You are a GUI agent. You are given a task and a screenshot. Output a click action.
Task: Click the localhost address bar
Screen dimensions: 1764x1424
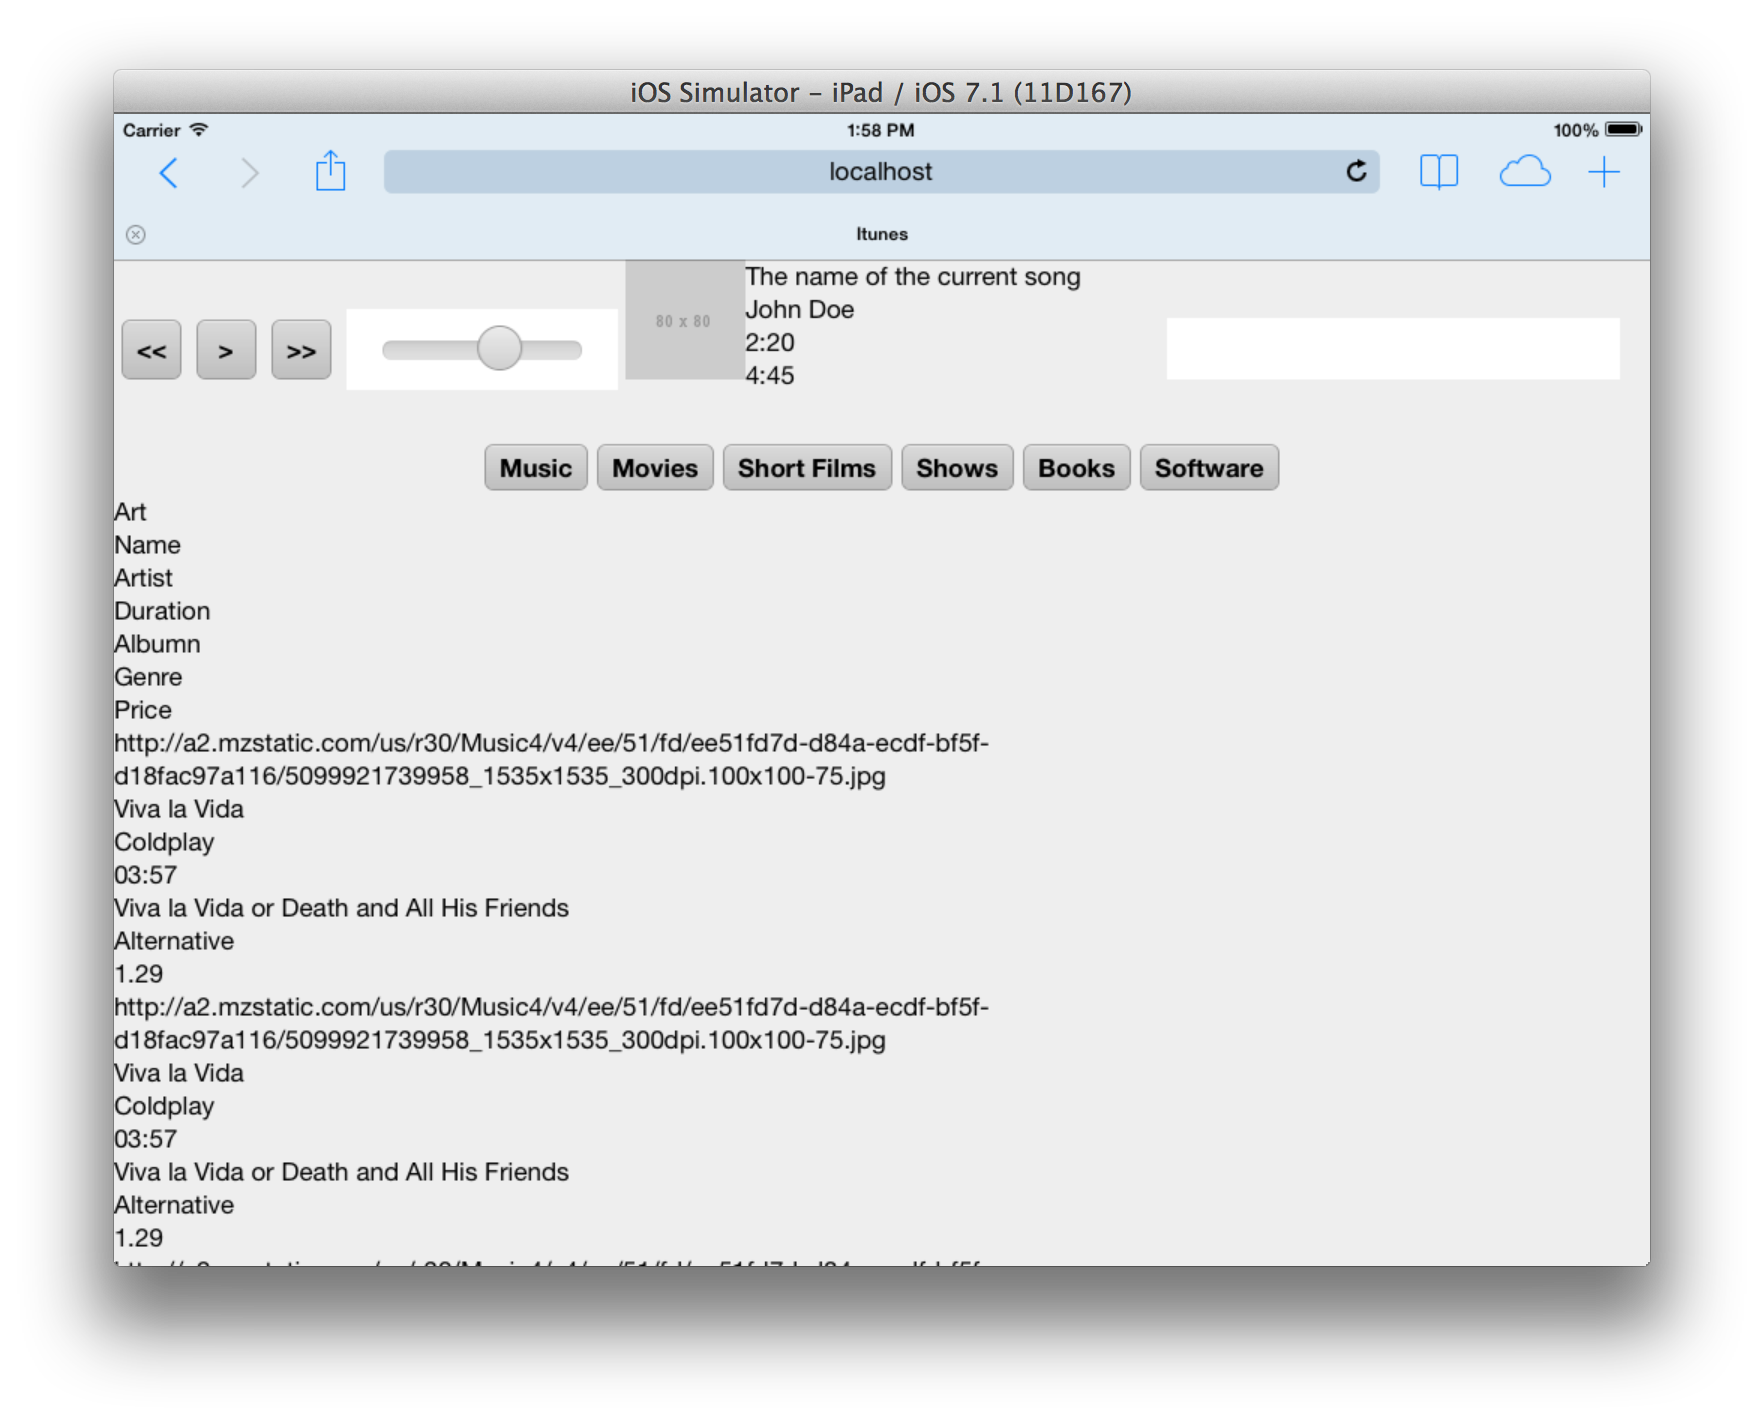point(881,171)
